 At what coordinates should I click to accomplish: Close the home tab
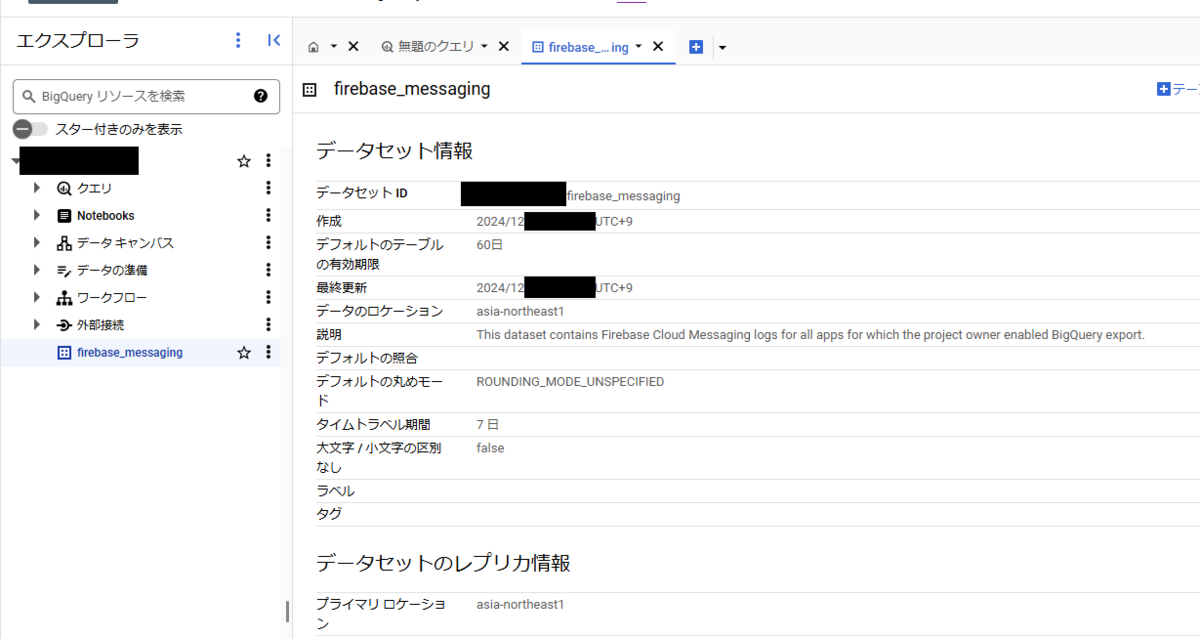point(353,47)
